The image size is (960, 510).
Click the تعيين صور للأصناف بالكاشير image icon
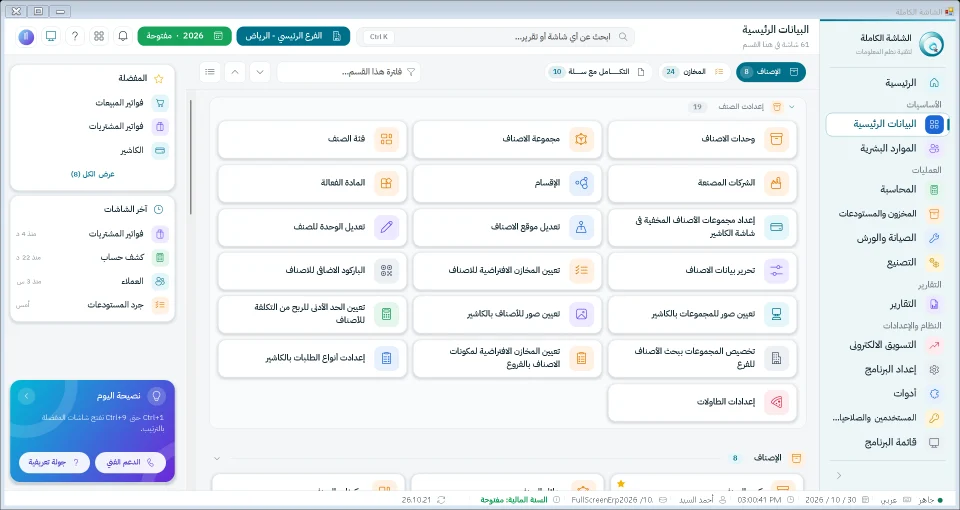click(581, 315)
